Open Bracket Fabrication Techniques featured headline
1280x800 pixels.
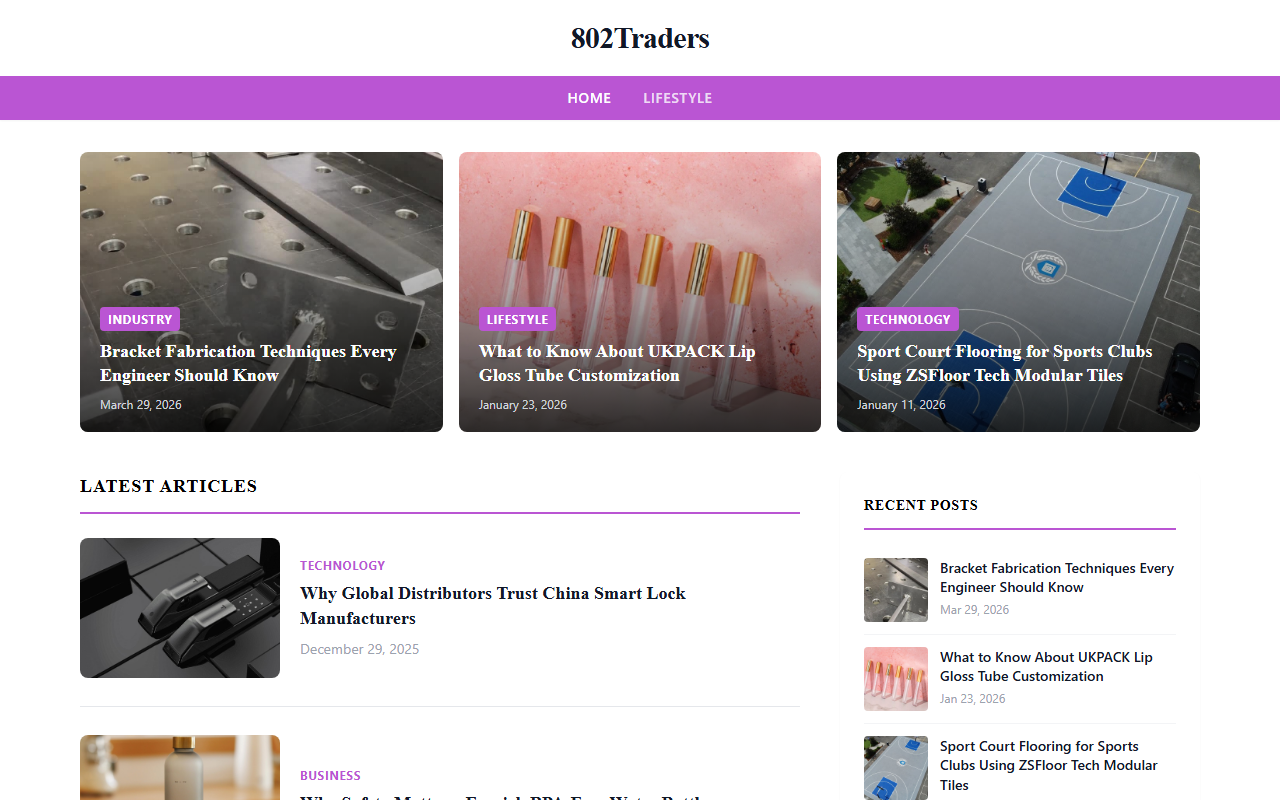pos(248,363)
